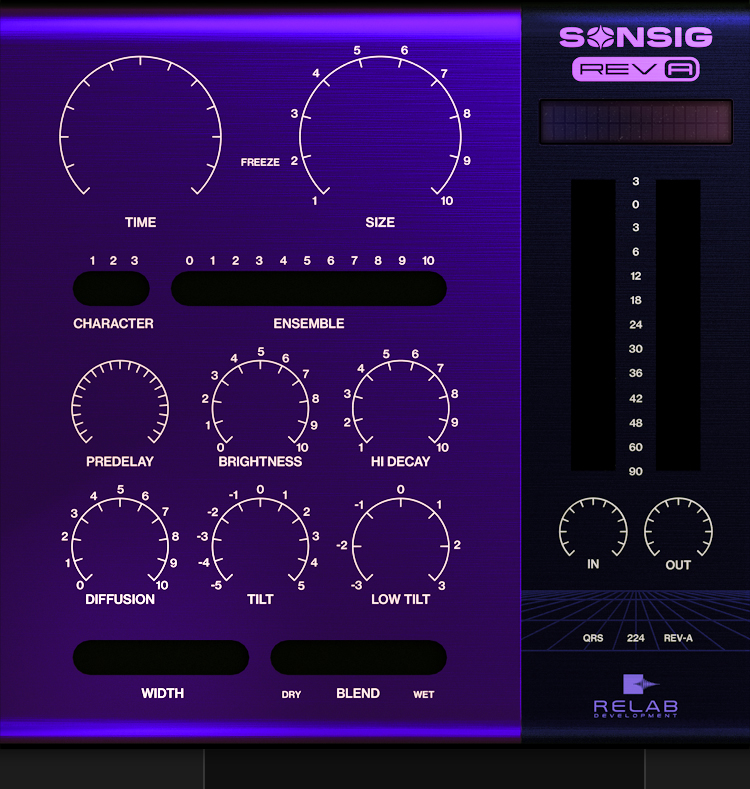The image size is (750, 789).
Task: Click the Tilt knob
Action: pos(260,546)
